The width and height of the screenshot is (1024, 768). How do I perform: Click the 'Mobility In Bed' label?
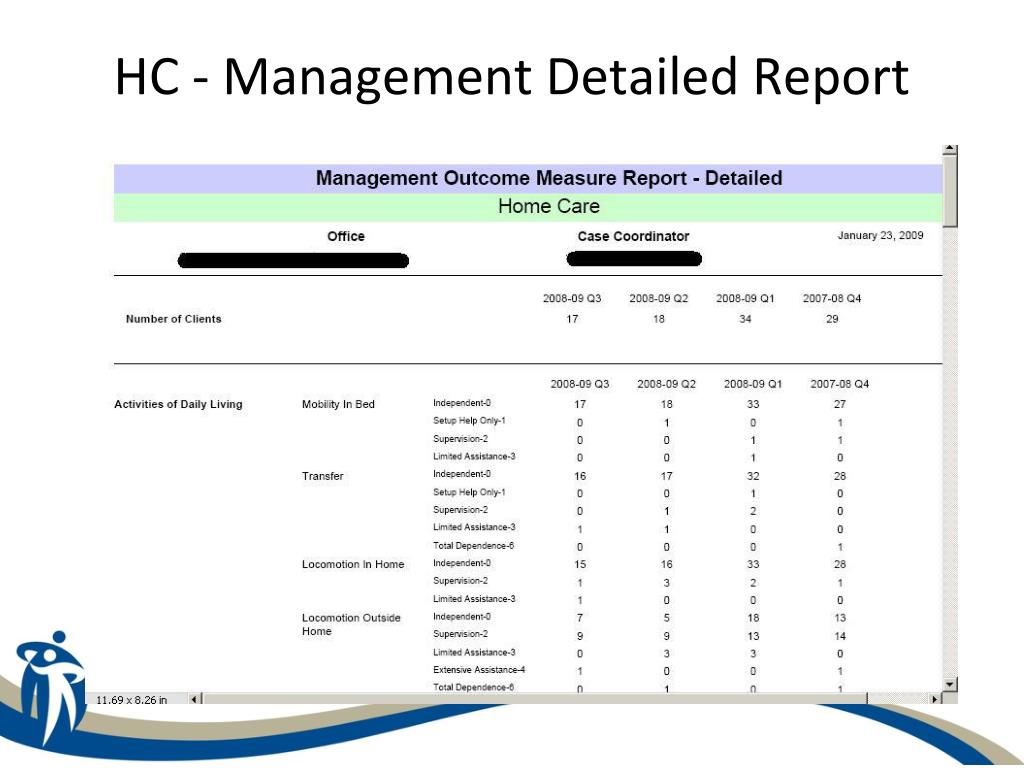pos(338,404)
